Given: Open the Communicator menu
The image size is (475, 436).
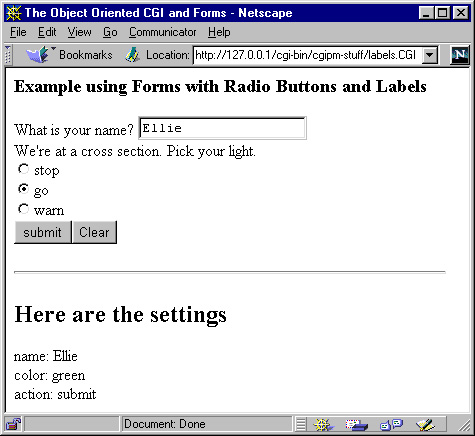Looking at the screenshot, I should coord(163,32).
